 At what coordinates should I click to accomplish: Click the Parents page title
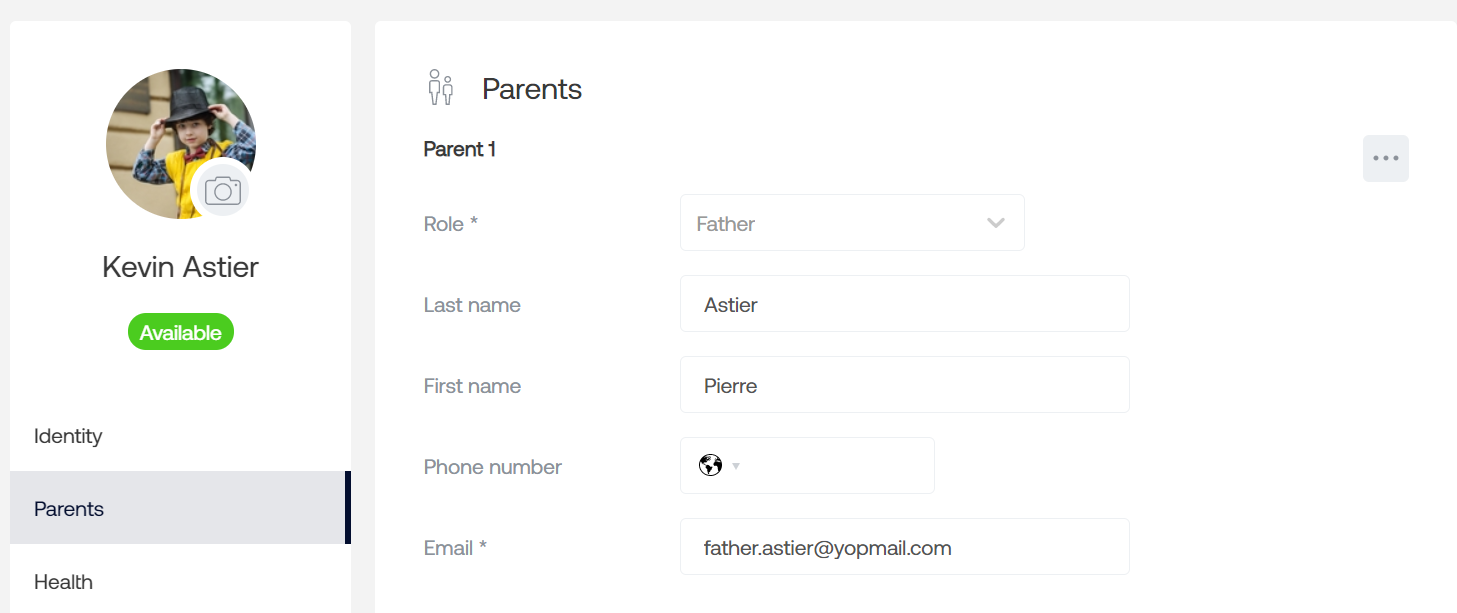pyautogui.click(x=532, y=89)
